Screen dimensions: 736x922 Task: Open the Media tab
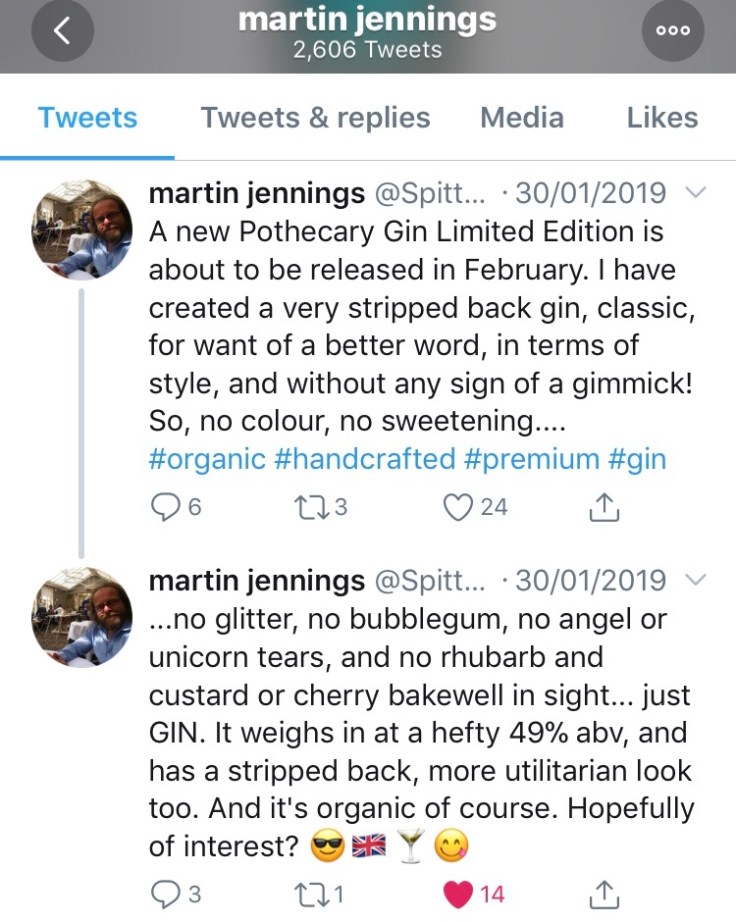(521, 118)
